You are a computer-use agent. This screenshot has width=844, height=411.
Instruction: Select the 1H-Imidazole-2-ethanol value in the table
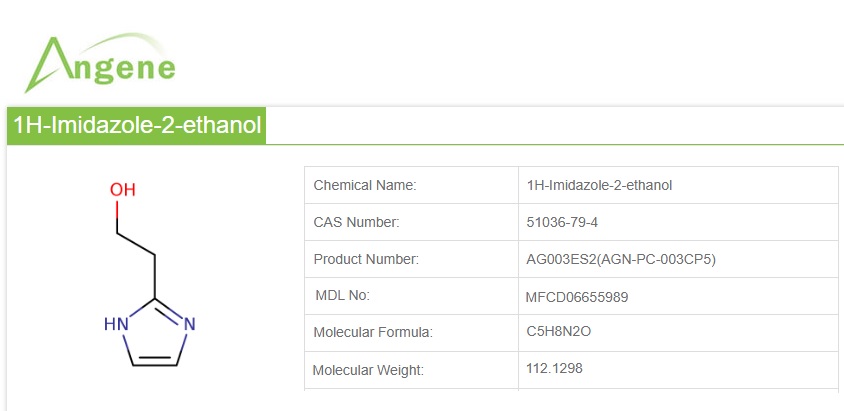point(599,185)
